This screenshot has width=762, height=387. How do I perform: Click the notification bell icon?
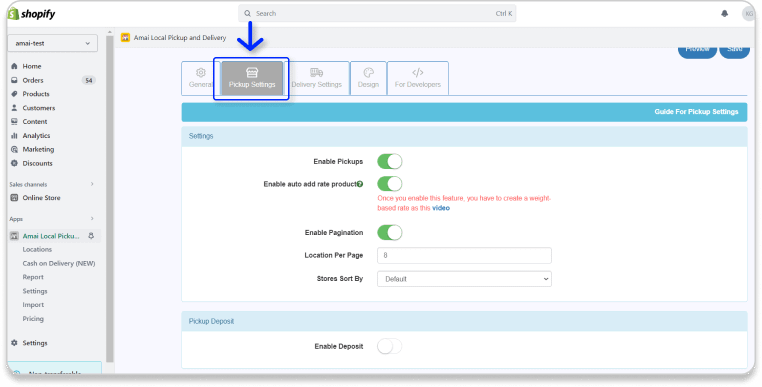[724, 14]
